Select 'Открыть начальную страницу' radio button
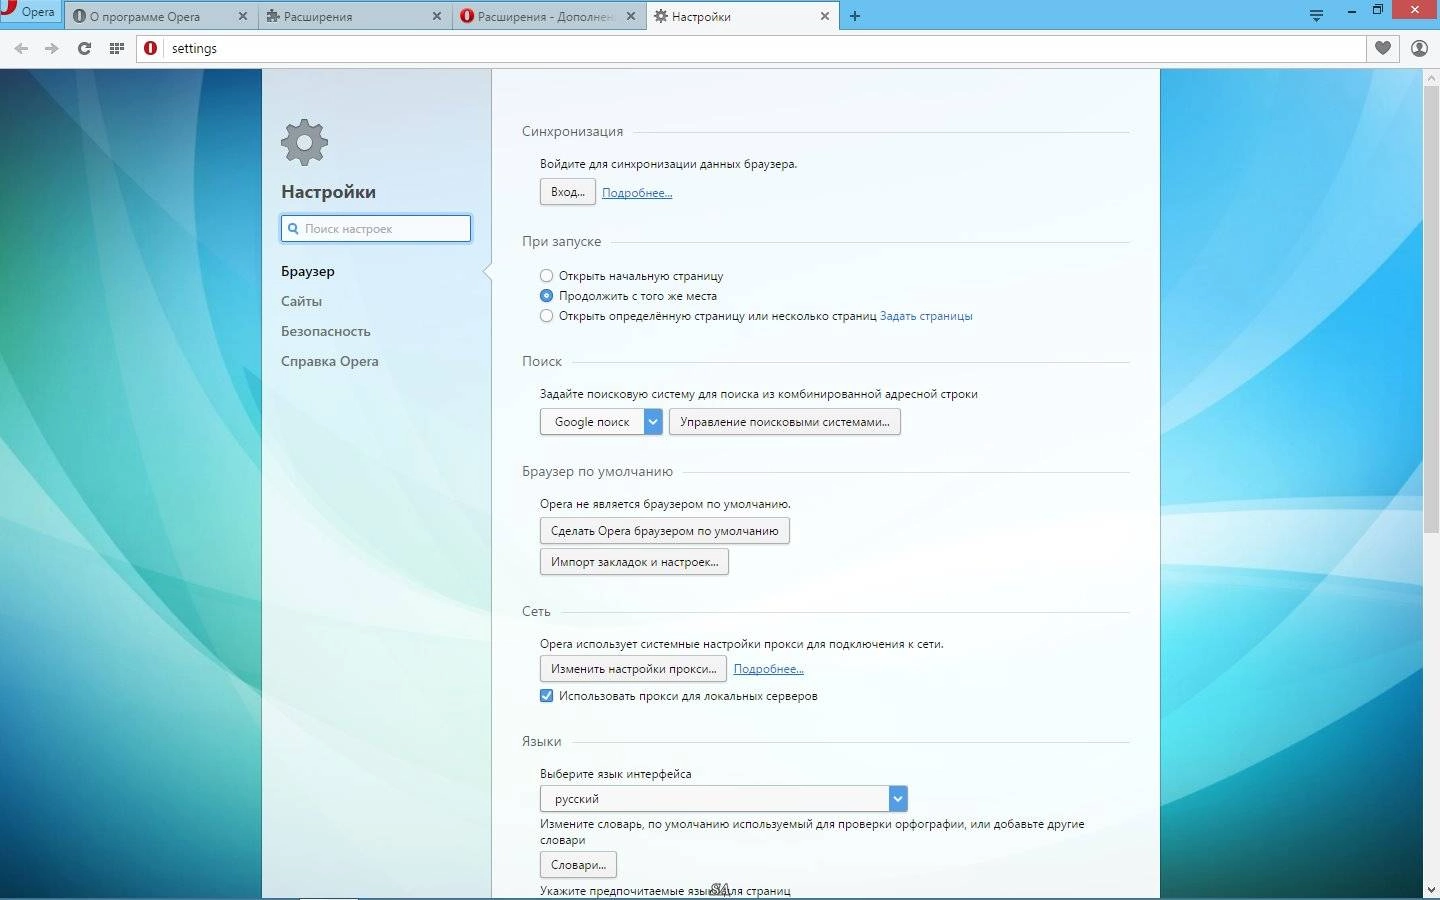 coord(546,275)
